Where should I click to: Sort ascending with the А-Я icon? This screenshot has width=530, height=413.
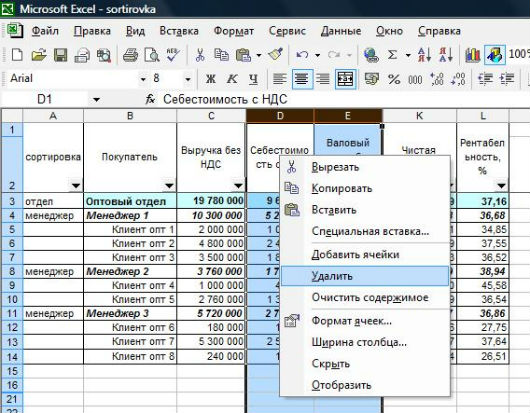tap(424, 54)
